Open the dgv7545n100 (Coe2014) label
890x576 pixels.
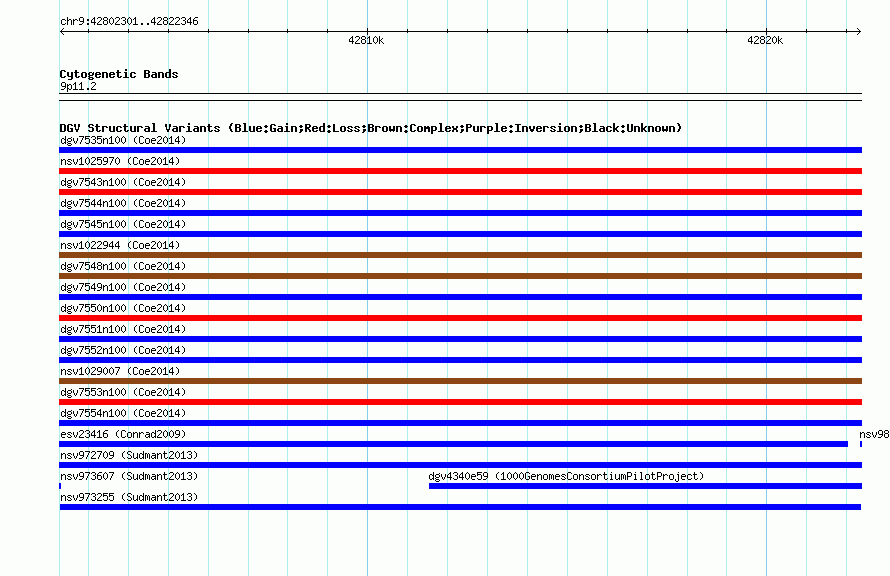[x=123, y=224]
